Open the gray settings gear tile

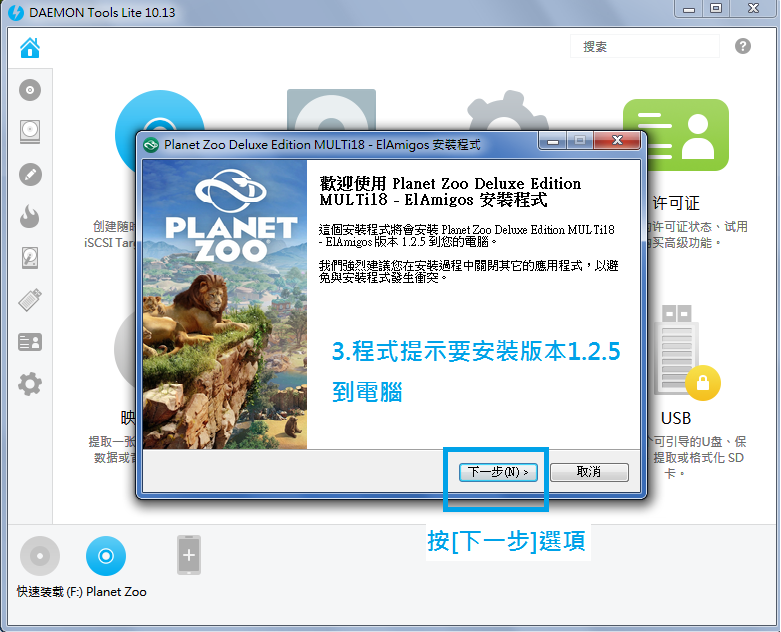coord(507,112)
